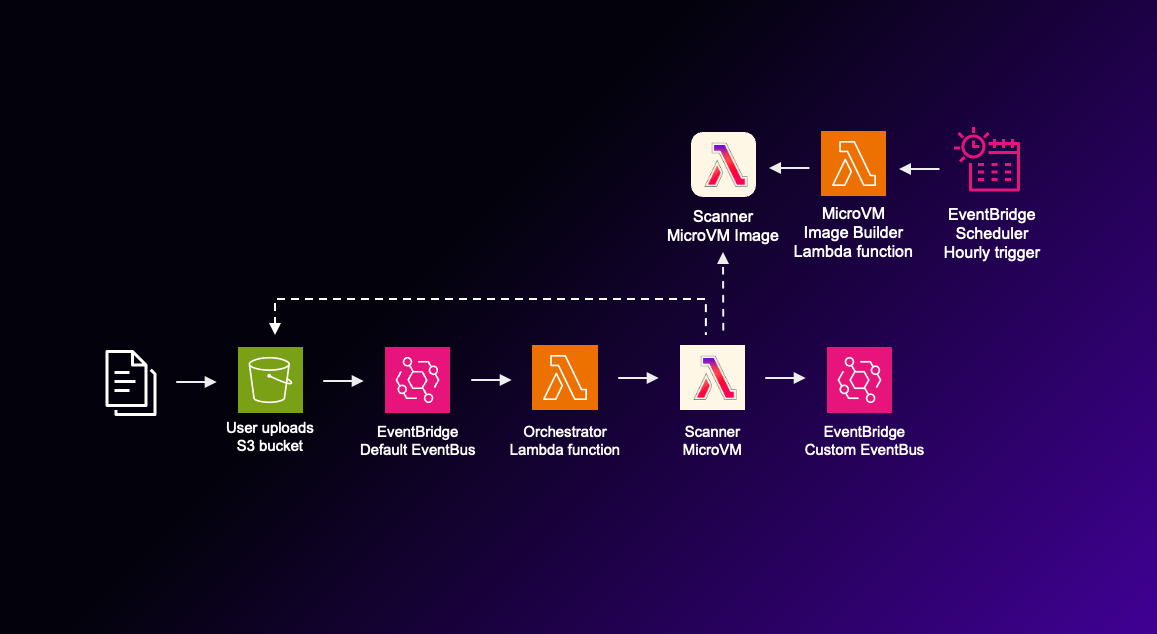Click the 'EventBridge Custom EventBus' label
The width and height of the screenshot is (1157, 634).
pos(864,441)
